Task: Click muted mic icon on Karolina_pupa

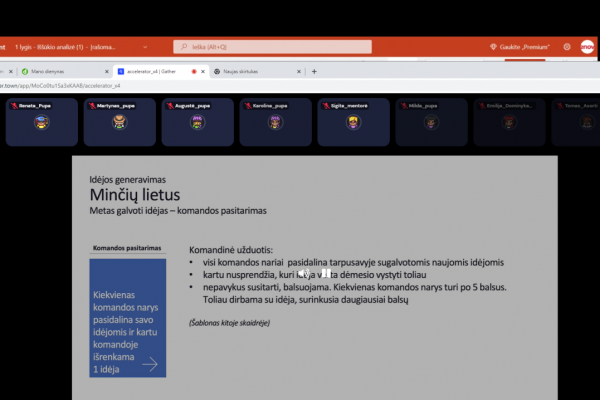Action: [248, 106]
